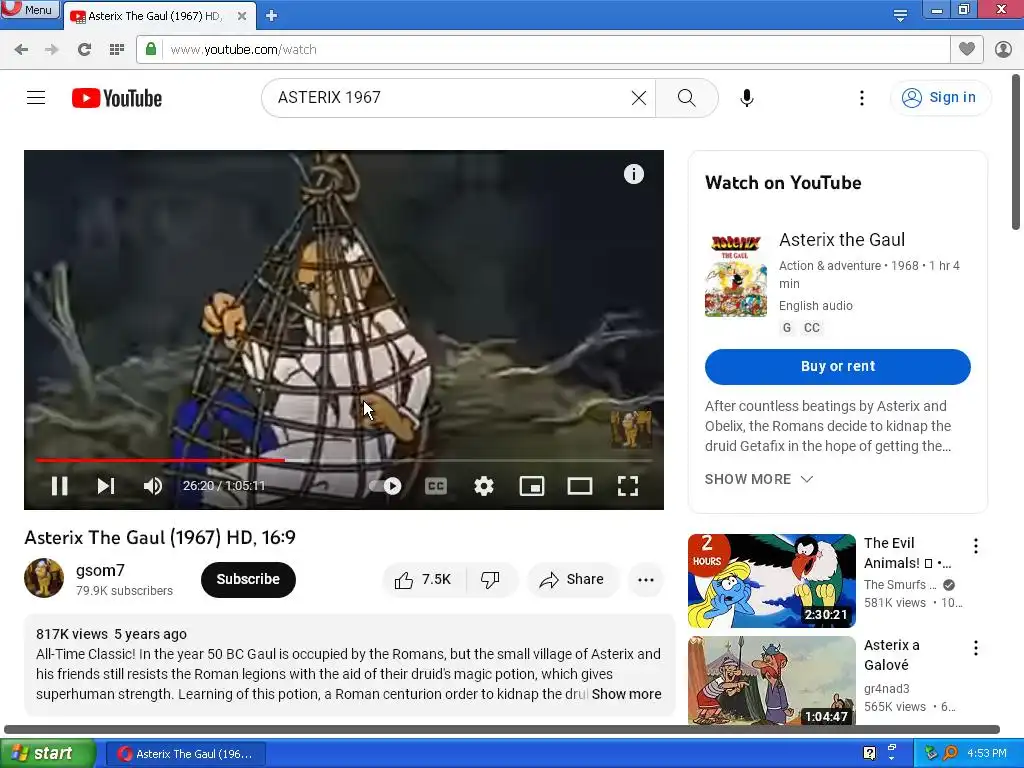The image size is (1024, 768).
Task: Seek on the red video progress bar
Action: click(344, 460)
